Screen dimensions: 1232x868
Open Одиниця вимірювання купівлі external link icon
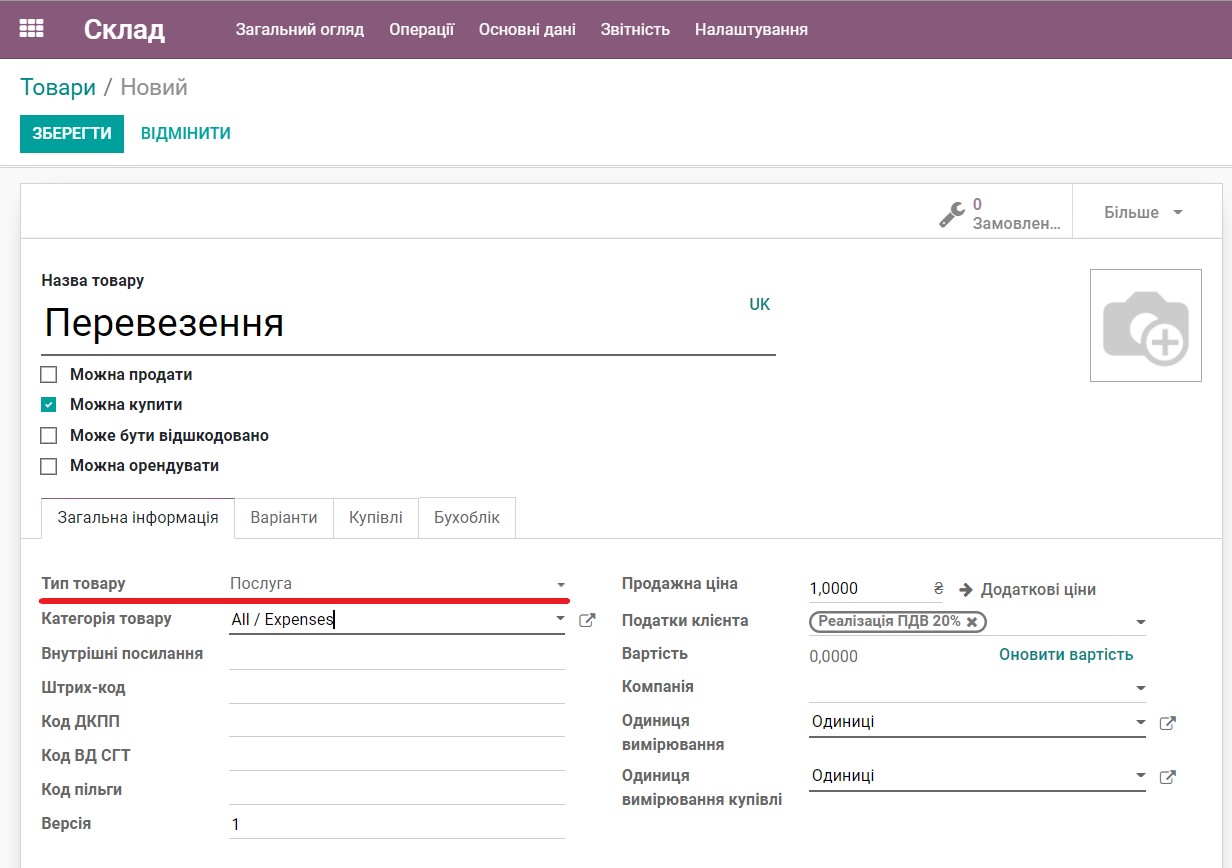pos(1167,775)
